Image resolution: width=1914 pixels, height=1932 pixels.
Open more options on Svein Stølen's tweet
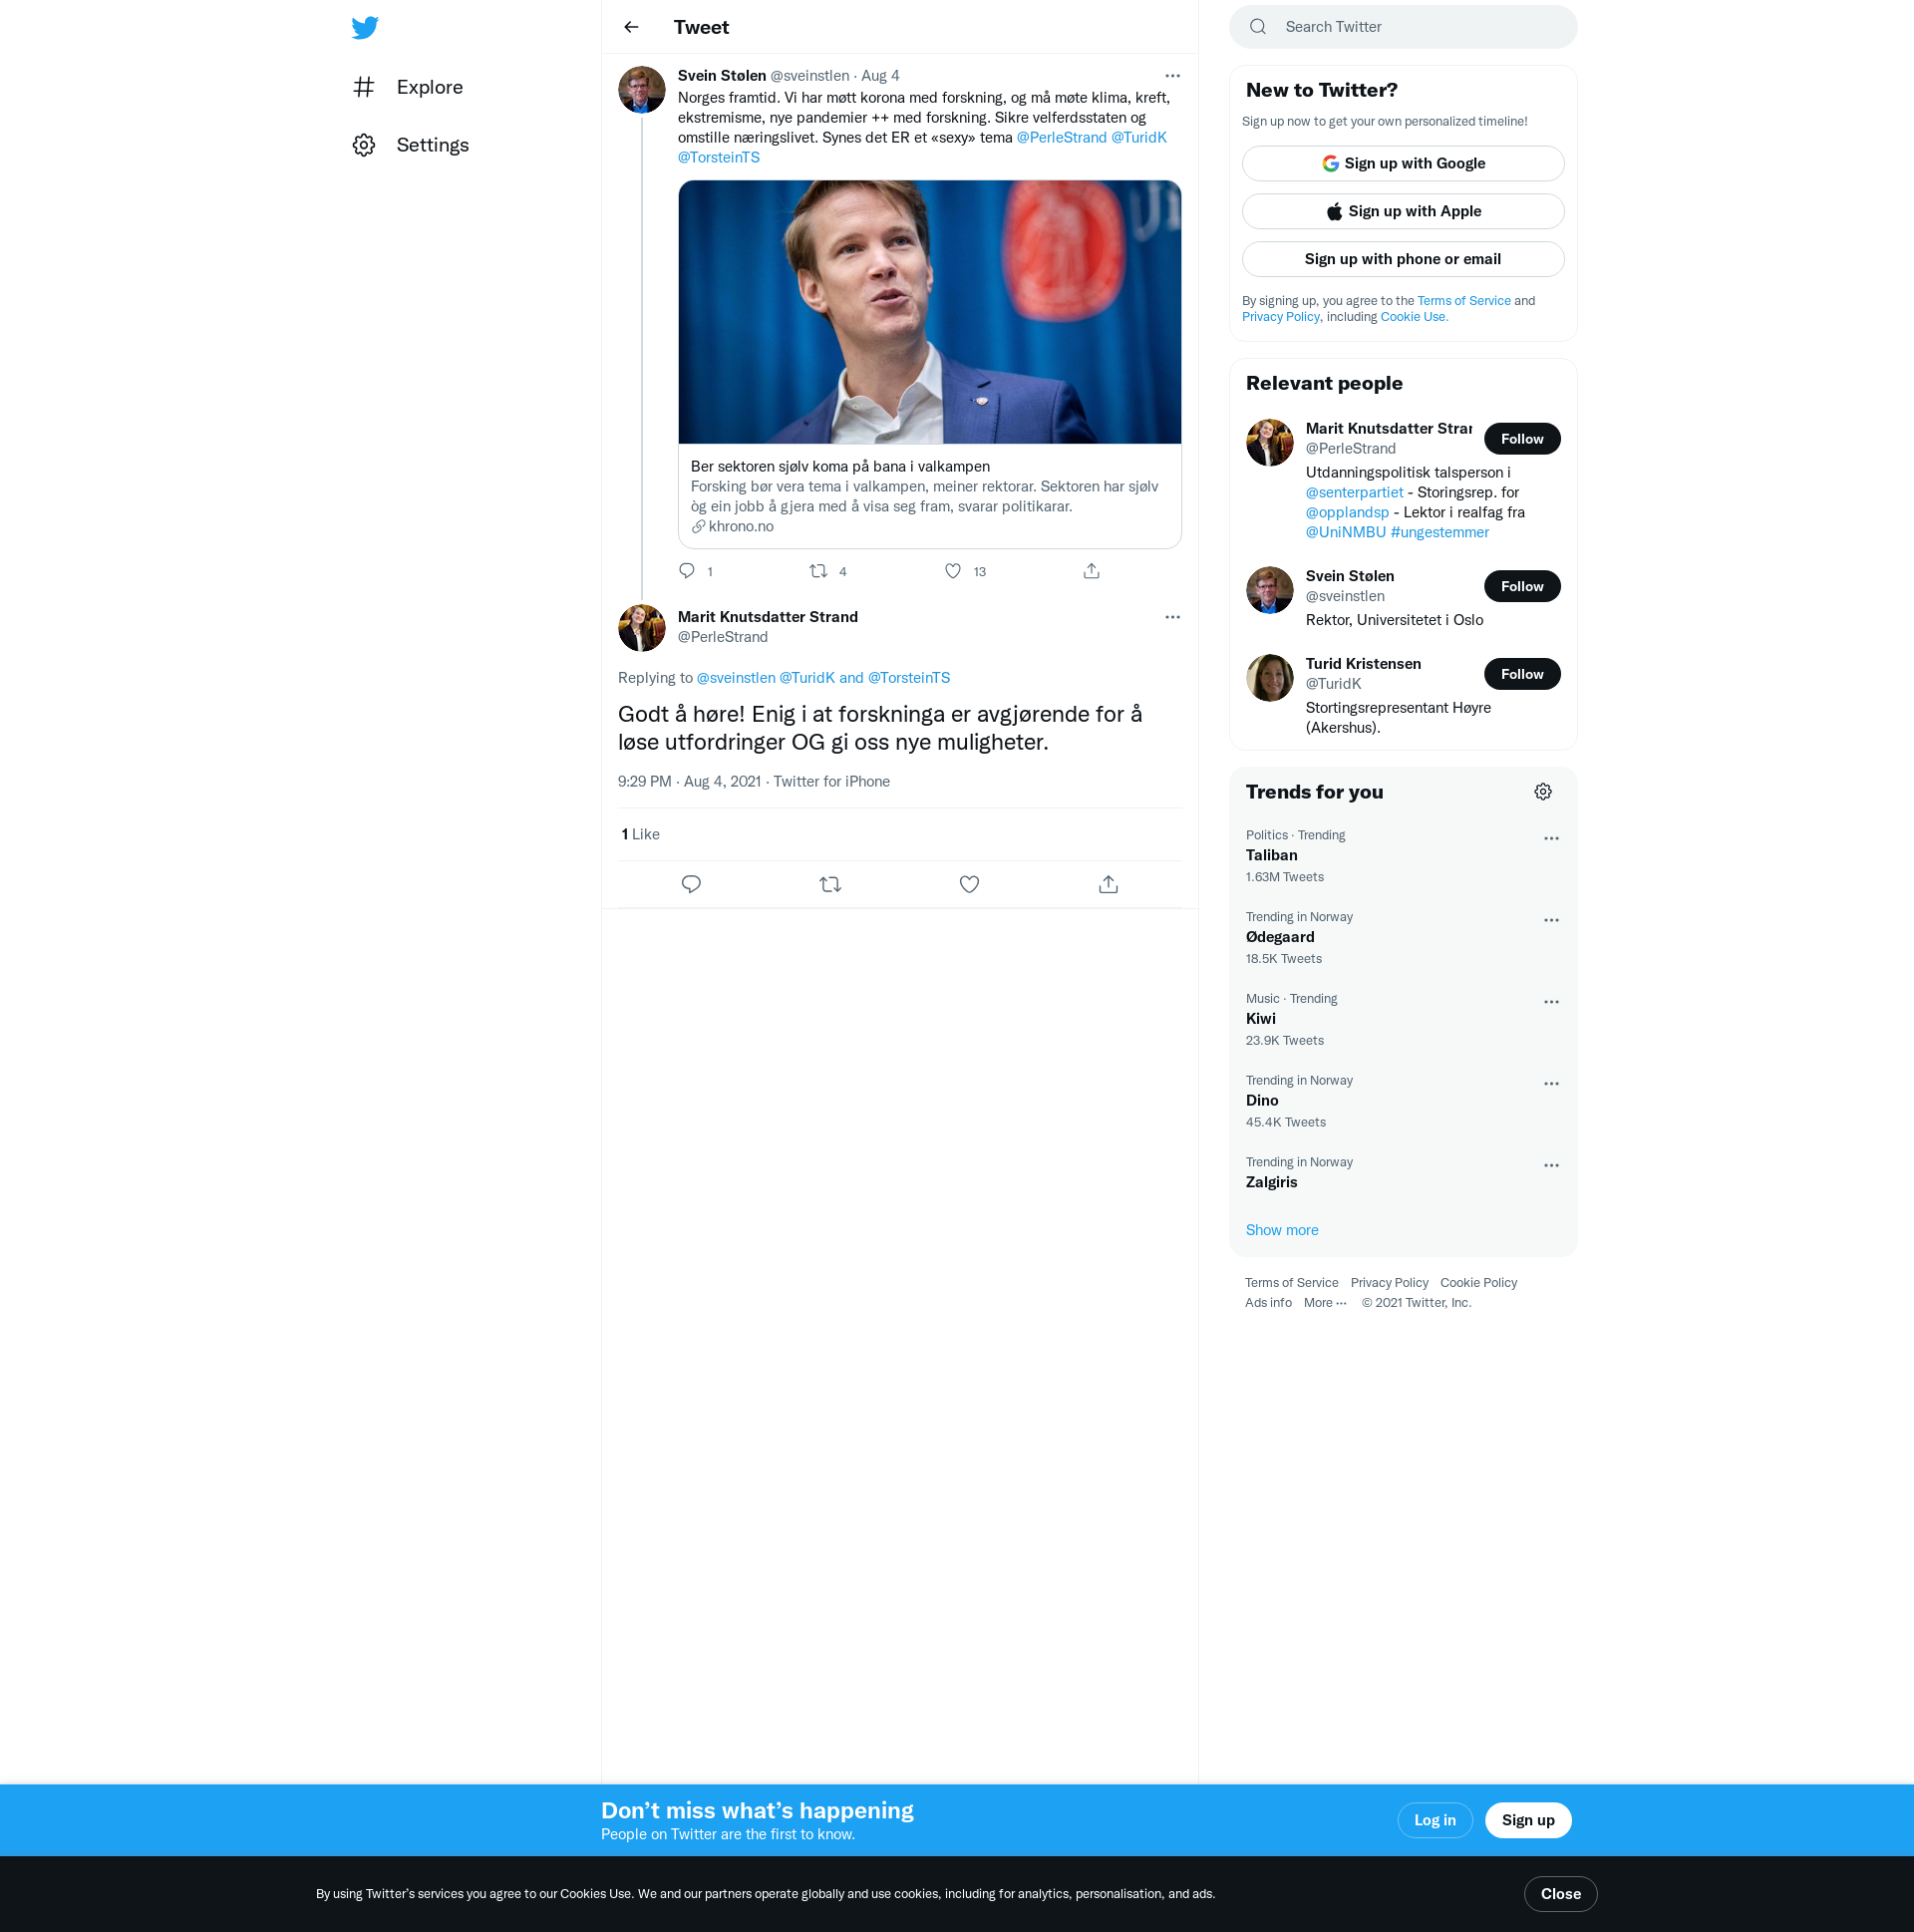(1172, 76)
